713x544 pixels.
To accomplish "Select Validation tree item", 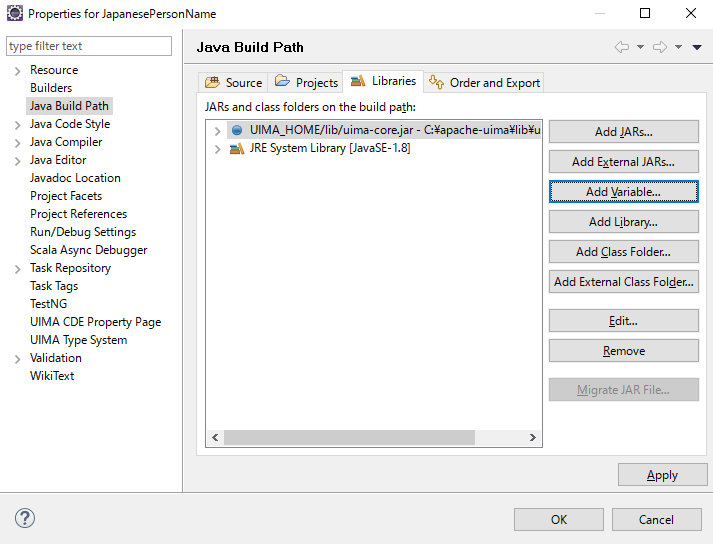I will pyautogui.click(x=55, y=358).
